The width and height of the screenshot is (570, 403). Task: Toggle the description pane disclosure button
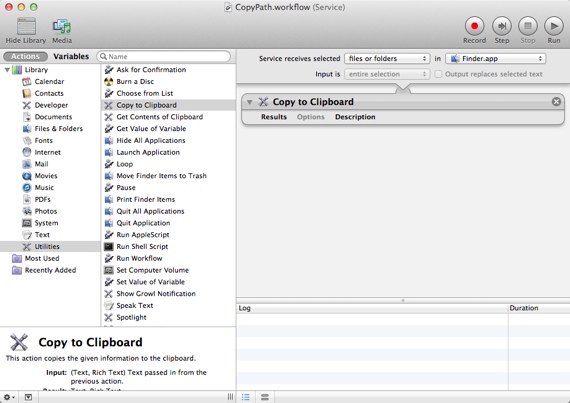28,397
